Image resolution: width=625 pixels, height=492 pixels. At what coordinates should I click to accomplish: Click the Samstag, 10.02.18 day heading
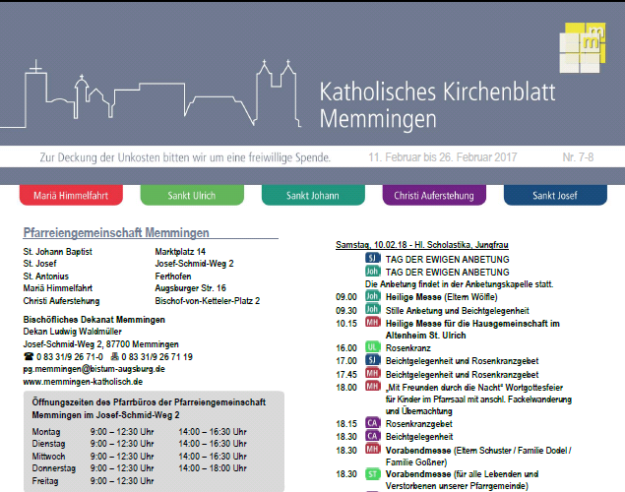[x=422, y=244]
